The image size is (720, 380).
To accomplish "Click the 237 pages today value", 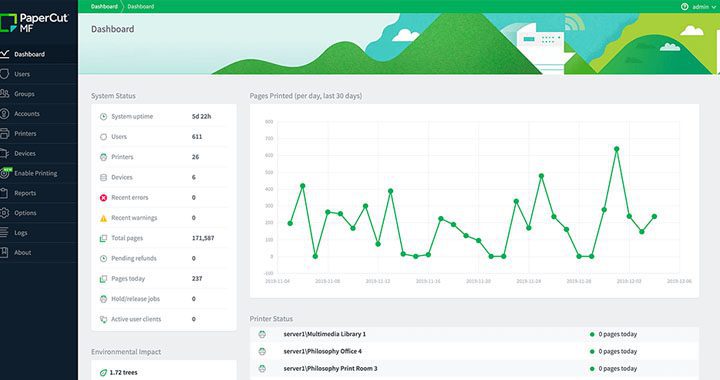I will coord(197,279).
